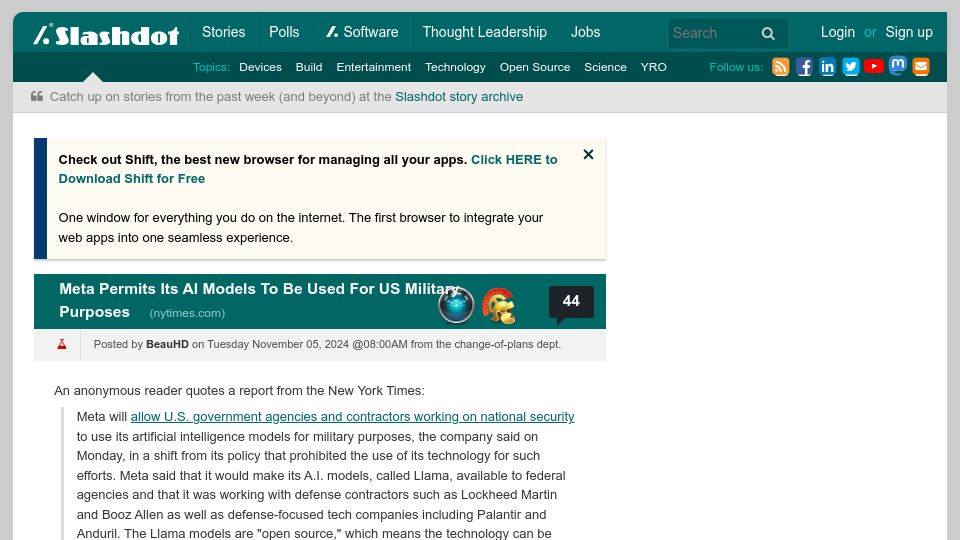Open the 44 comments bubble
Viewport: 960px width, 540px height.
click(x=571, y=302)
